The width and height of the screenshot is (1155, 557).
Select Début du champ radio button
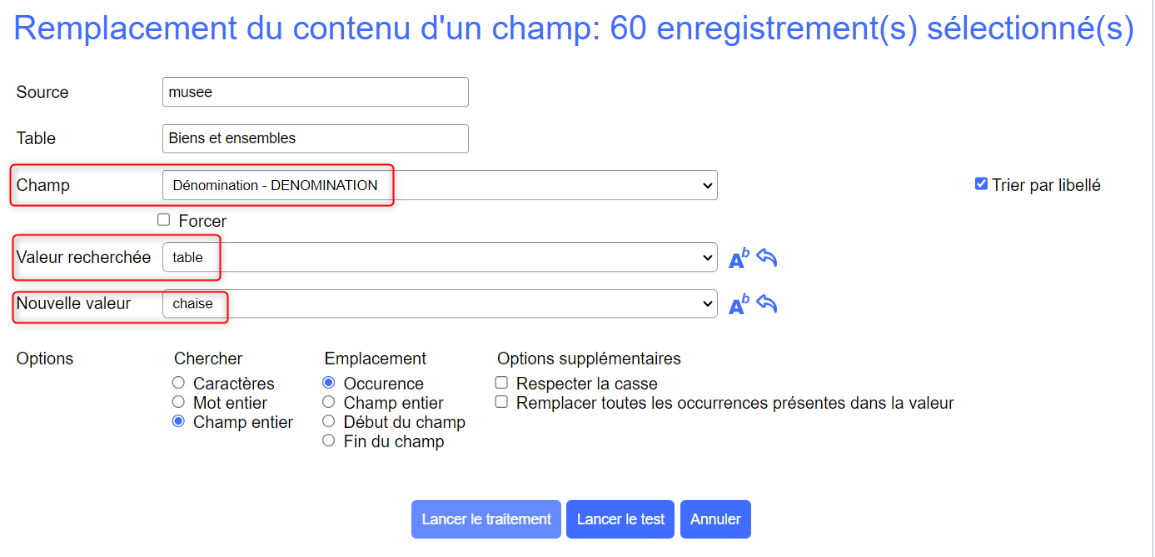point(329,422)
